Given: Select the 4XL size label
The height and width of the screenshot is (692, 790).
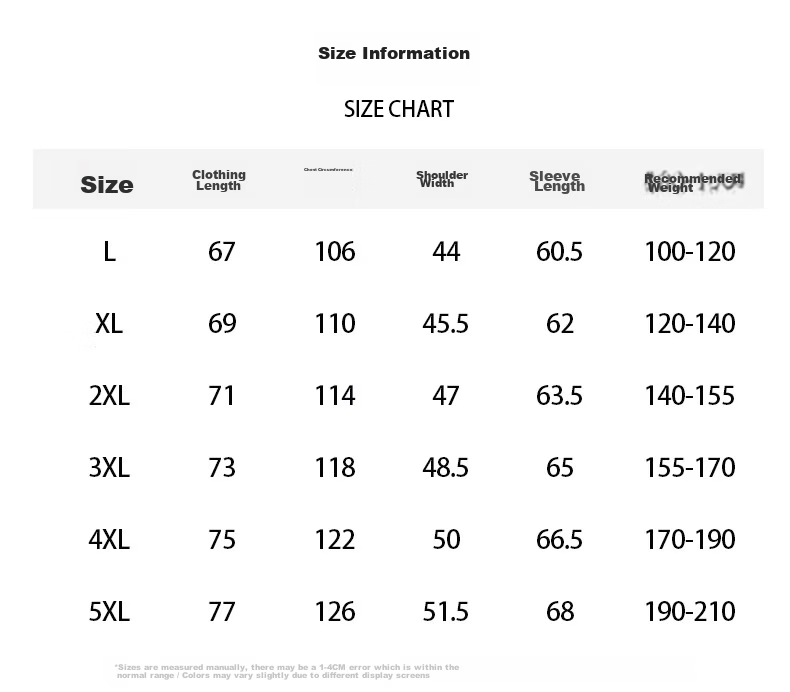Looking at the screenshot, I should pyautogui.click(x=109, y=540).
